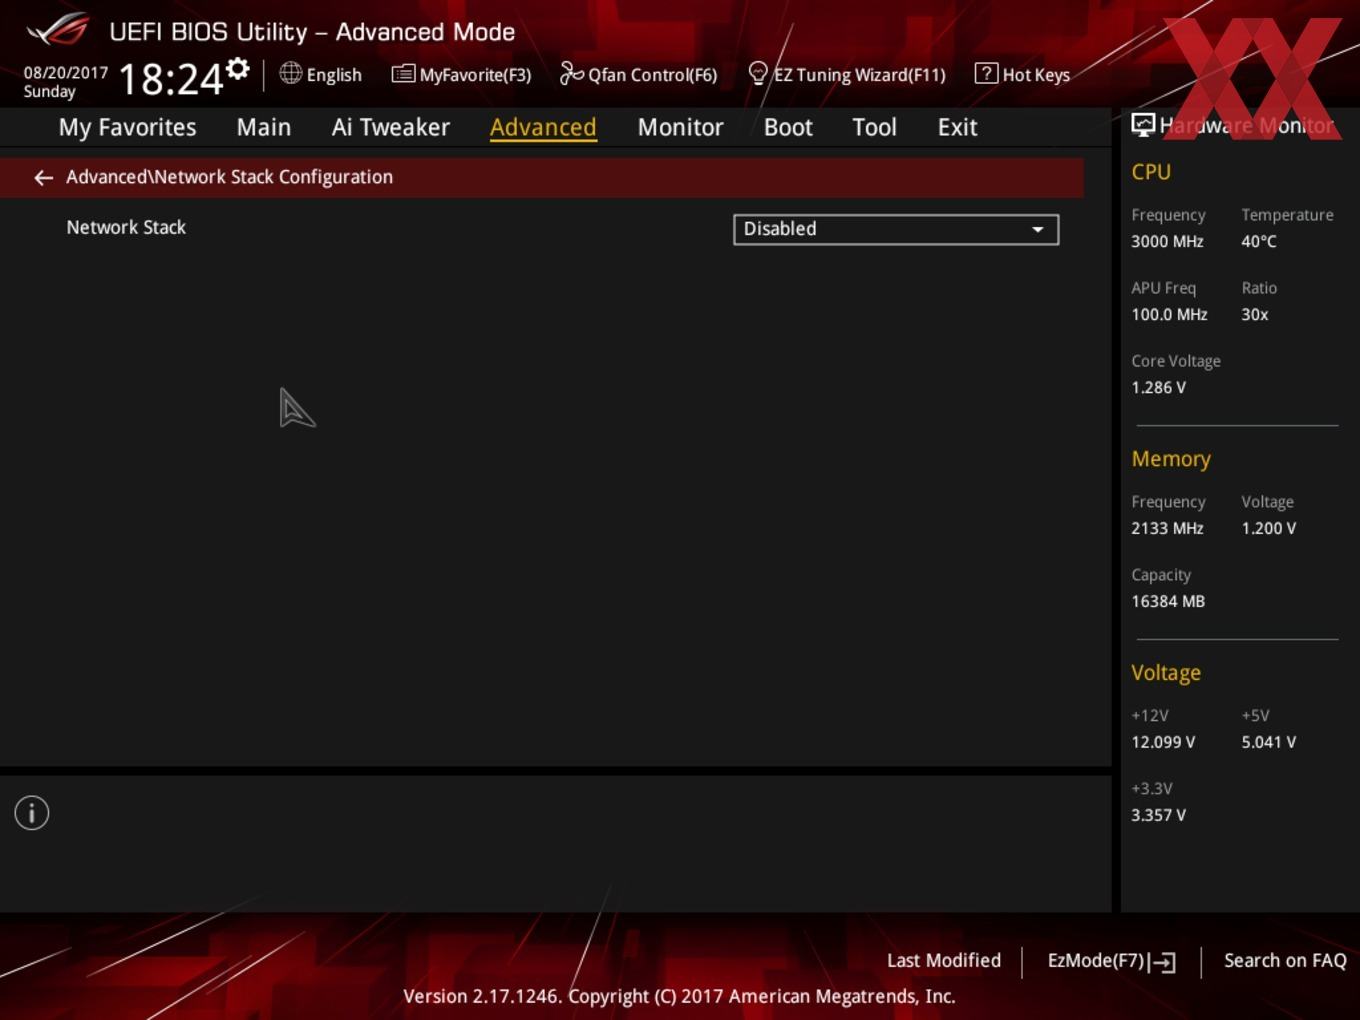Screen dimensions: 1360x1020
Task: Click memory frequency 2133 MHz value
Action: pos(1167,528)
